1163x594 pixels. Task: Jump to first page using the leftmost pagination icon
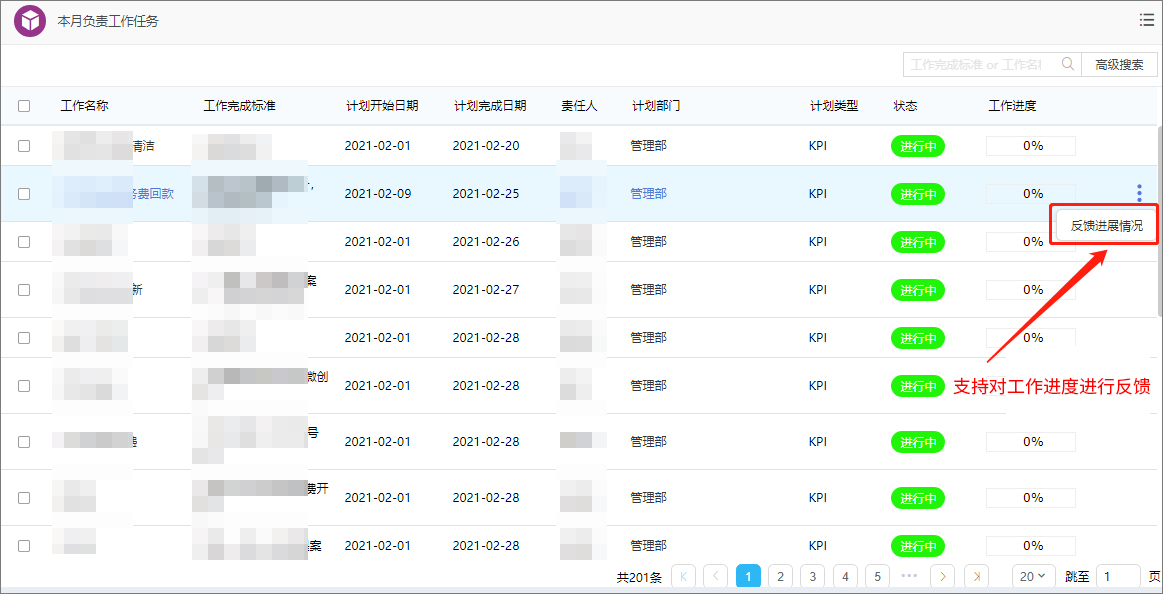(x=684, y=576)
